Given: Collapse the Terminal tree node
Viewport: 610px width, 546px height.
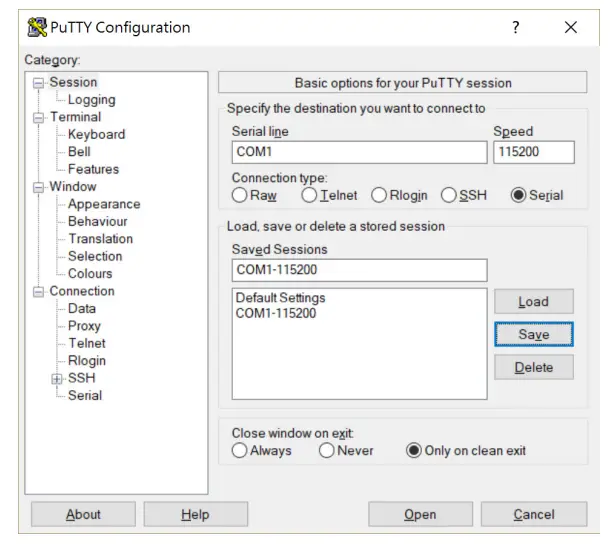Looking at the screenshot, I should pos(38,118).
